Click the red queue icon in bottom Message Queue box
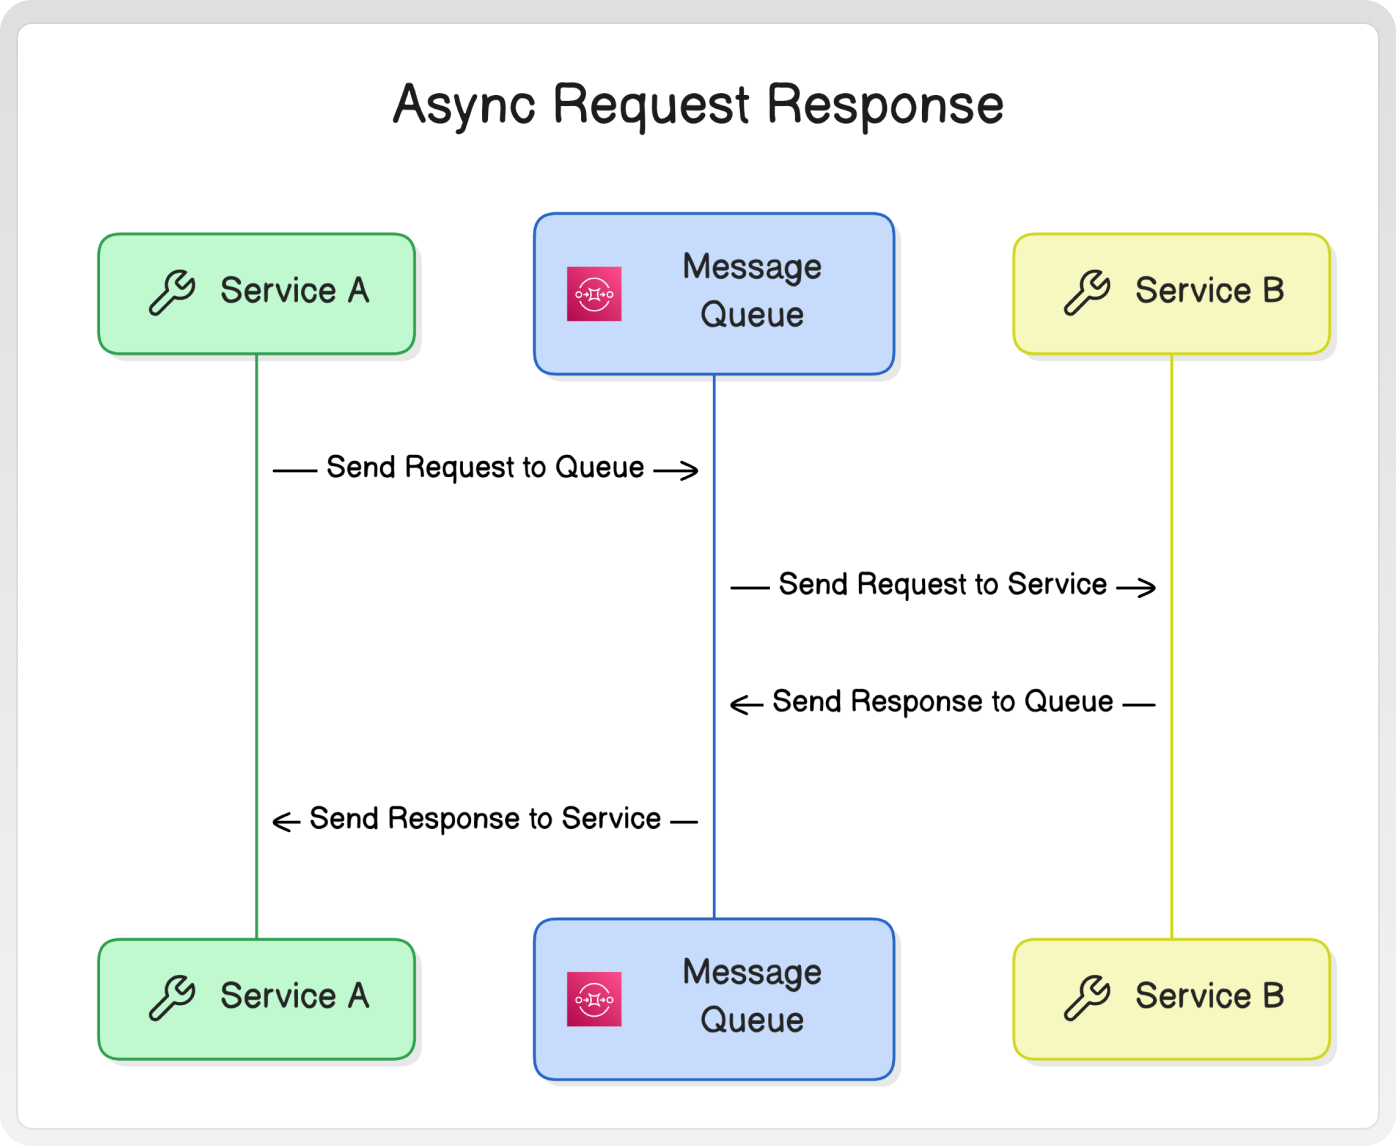1396x1146 pixels. pos(594,999)
